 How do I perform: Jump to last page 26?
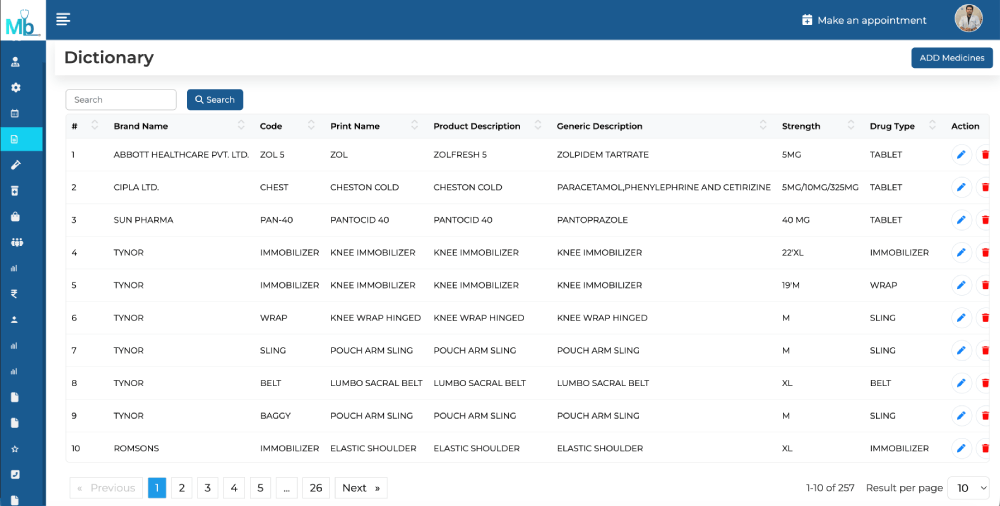coord(316,488)
